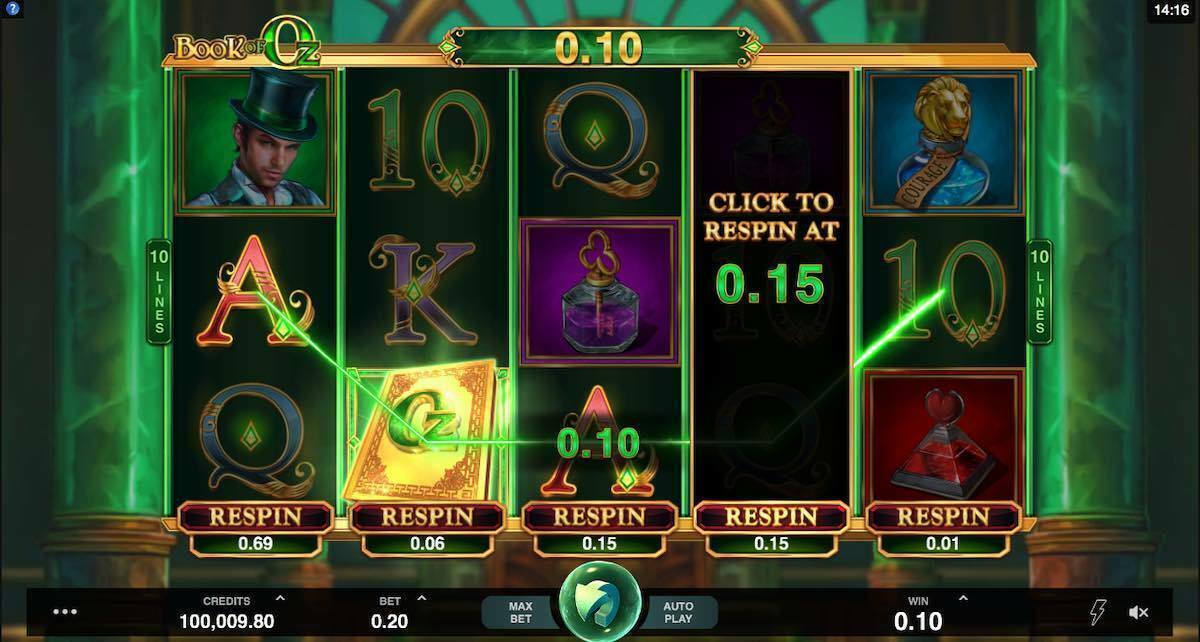Expand the Credits arrow
The width and height of the screenshot is (1200, 642).
point(280,599)
